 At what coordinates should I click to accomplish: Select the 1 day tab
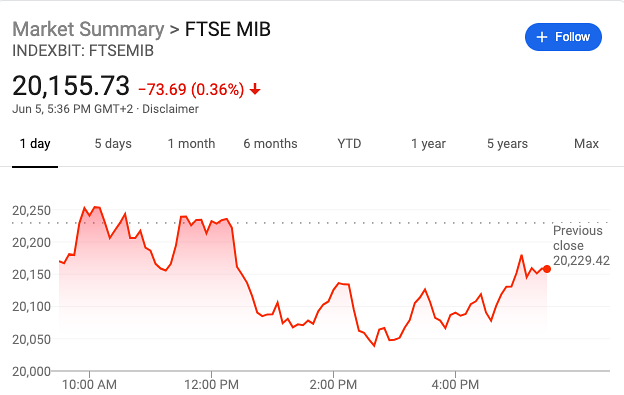(x=35, y=144)
